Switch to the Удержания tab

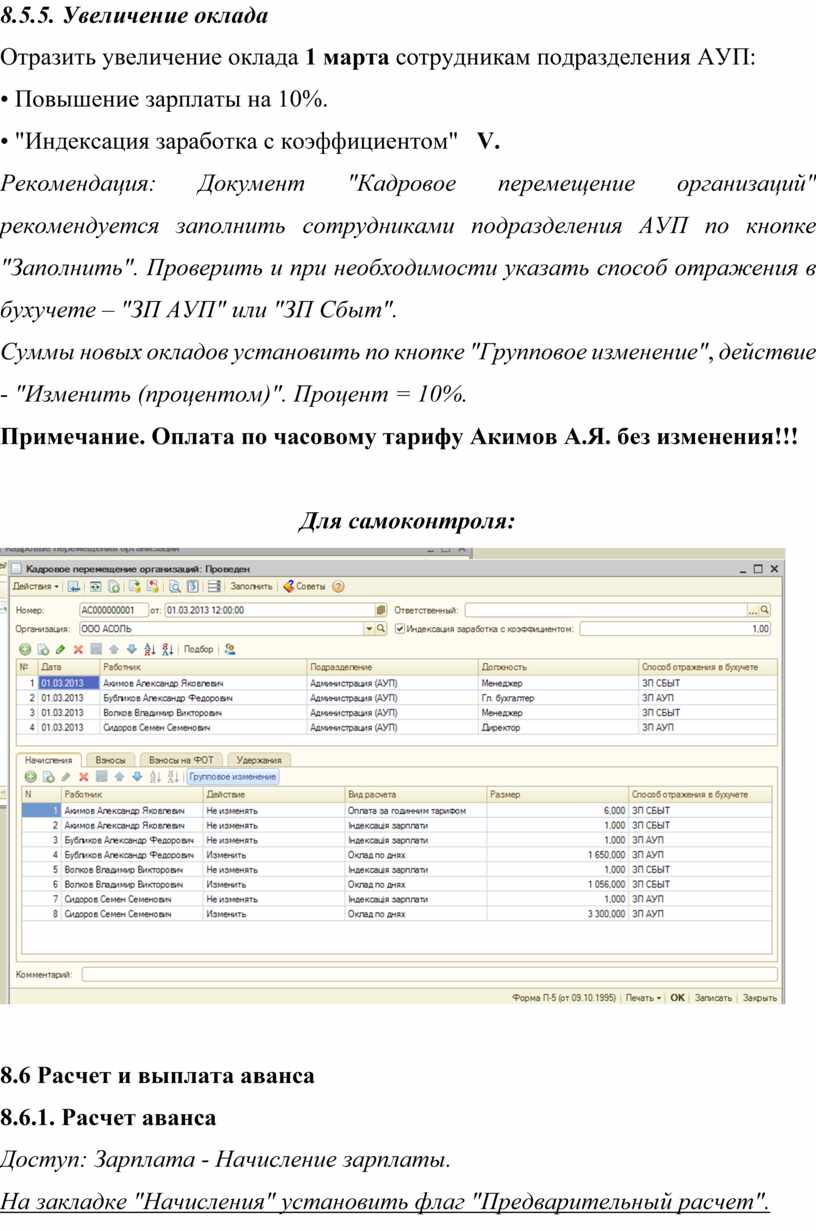[259, 760]
